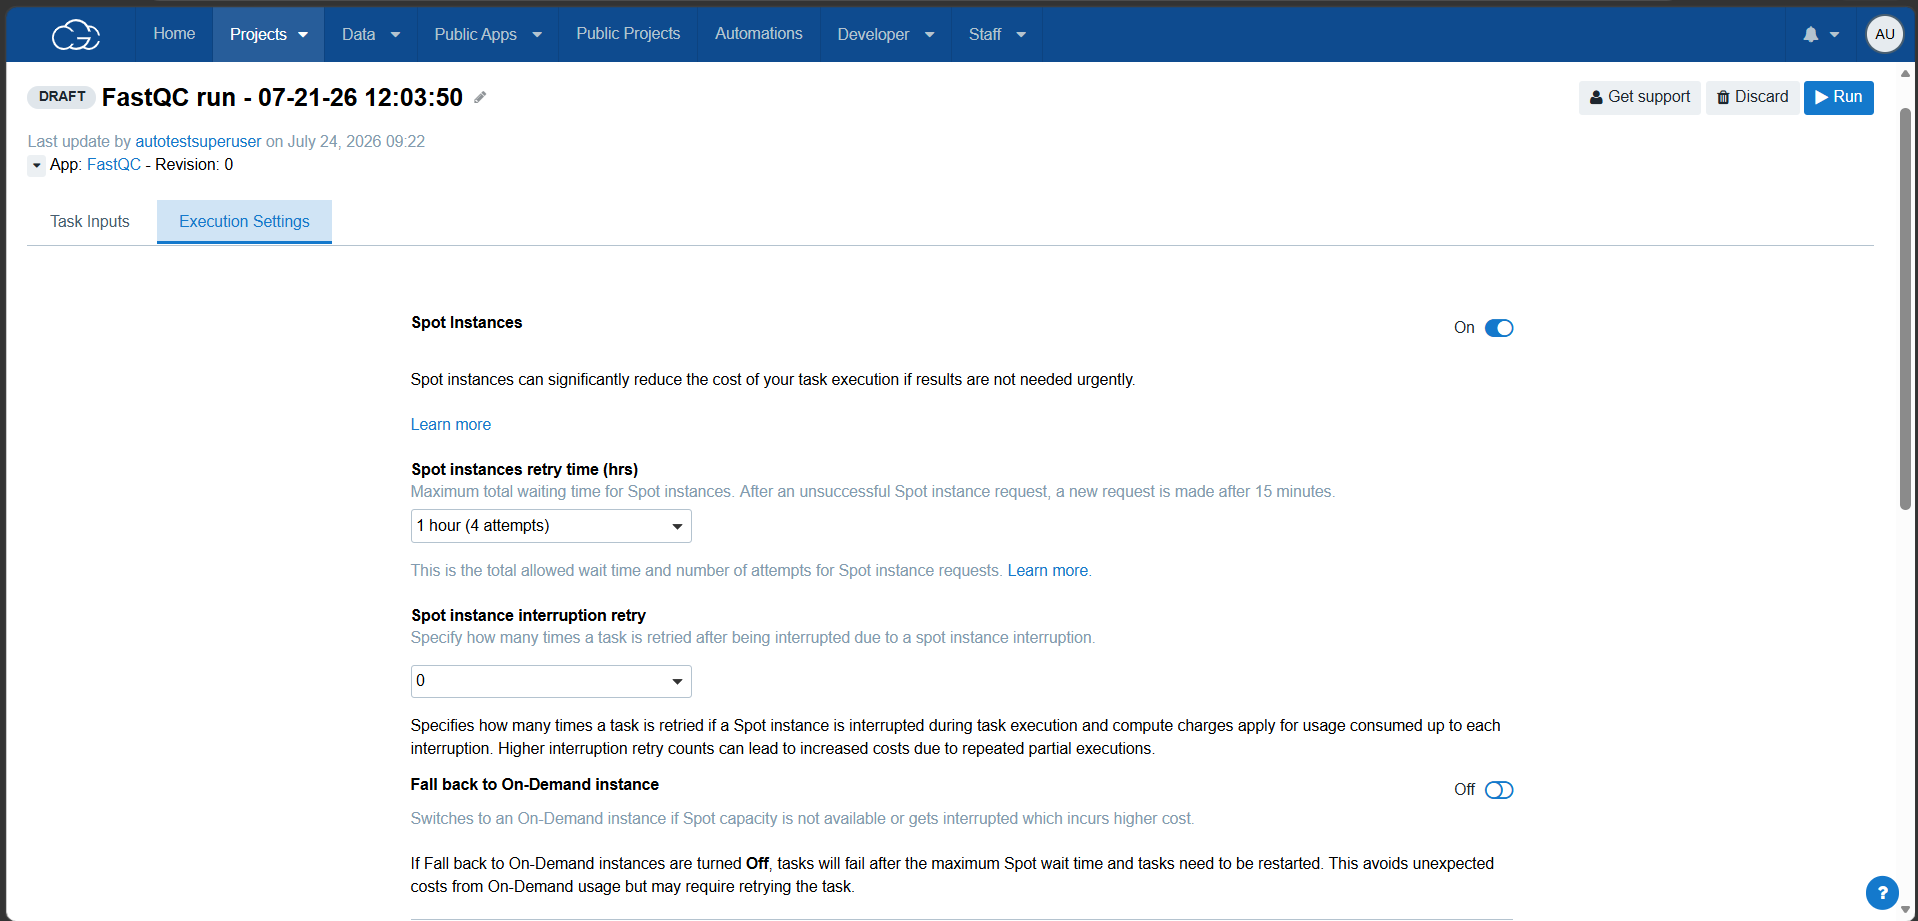This screenshot has width=1918, height=921.
Task: Expand the caret next to App: FastQC
Action: 37,165
